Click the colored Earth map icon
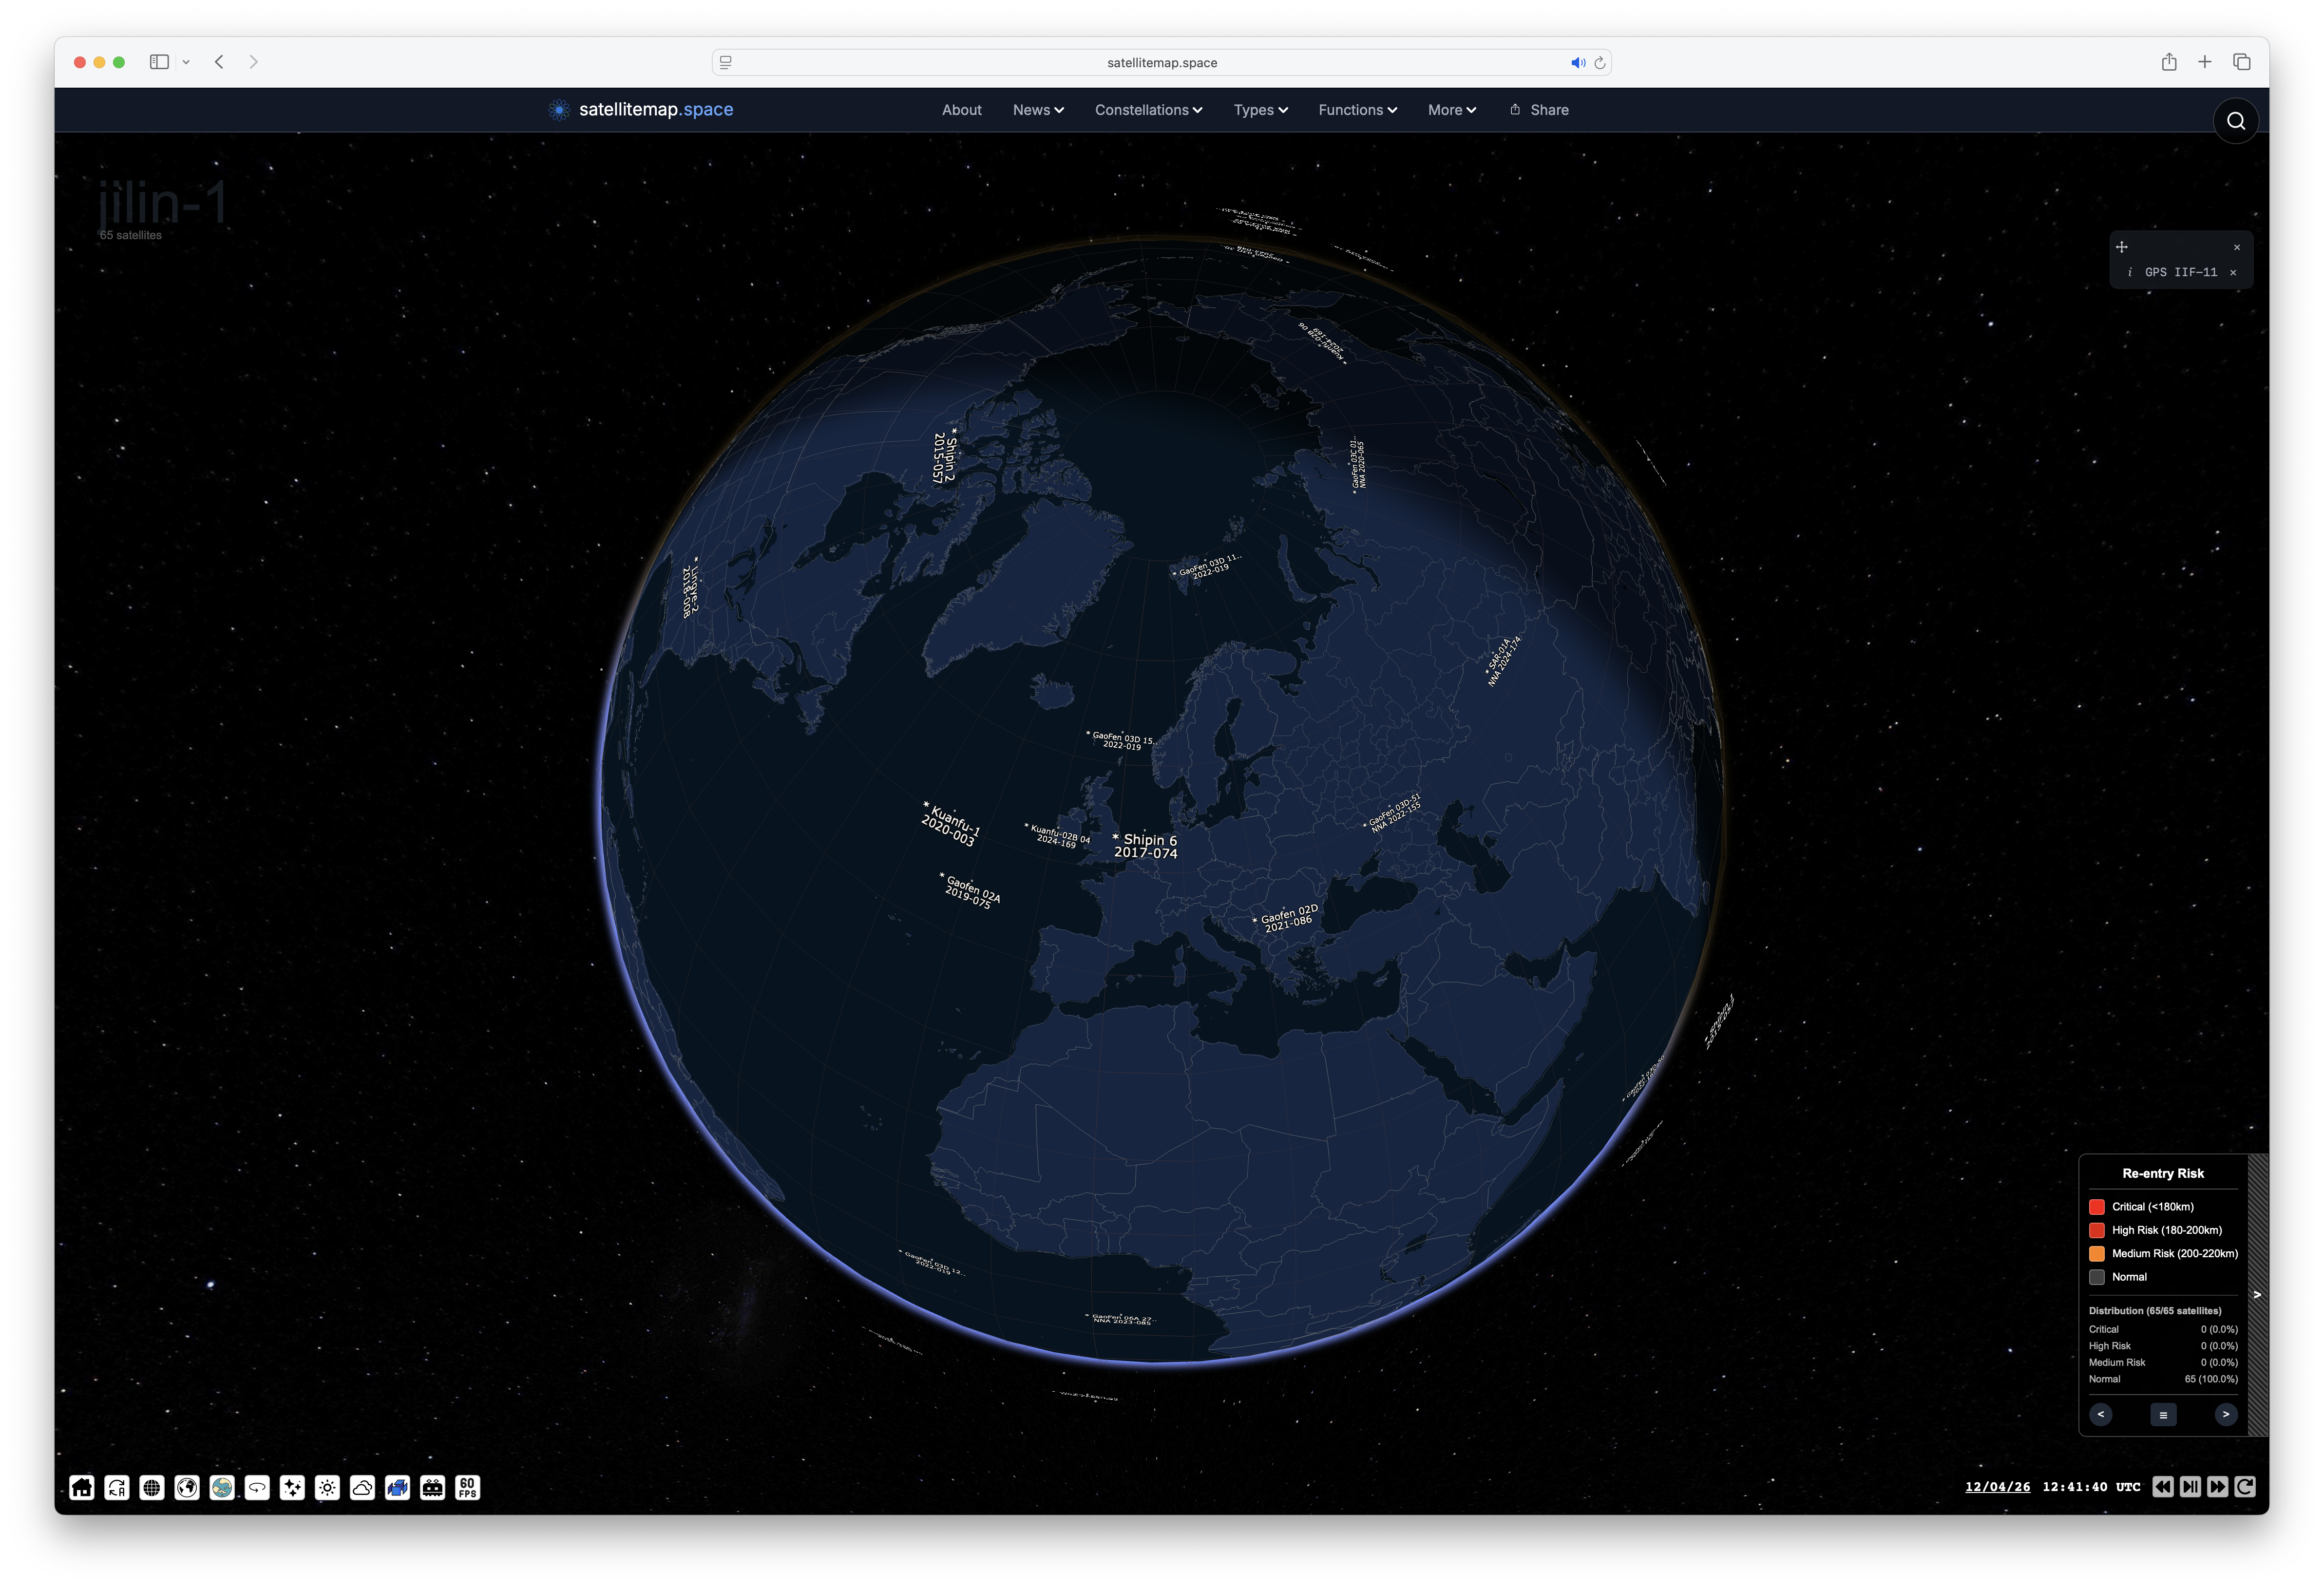The height and width of the screenshot is (1587, 2324). coord(222,1487)
